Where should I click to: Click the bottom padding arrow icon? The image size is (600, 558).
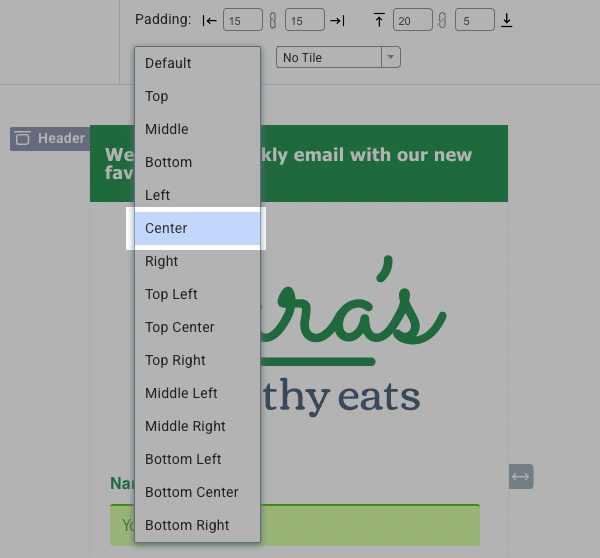(507, 20)
